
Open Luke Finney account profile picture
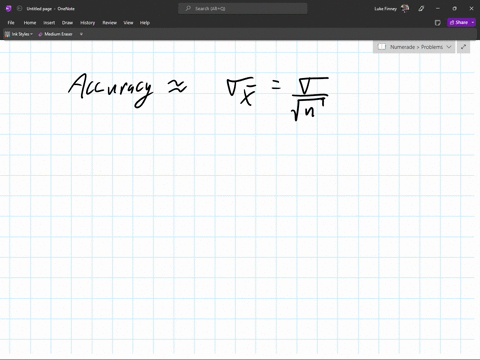[405, 9]
